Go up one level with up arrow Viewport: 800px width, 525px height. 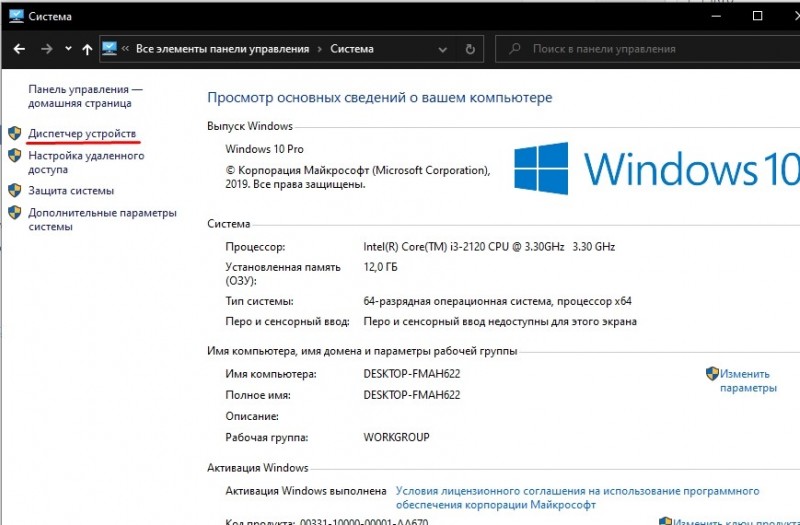point(87,49)
